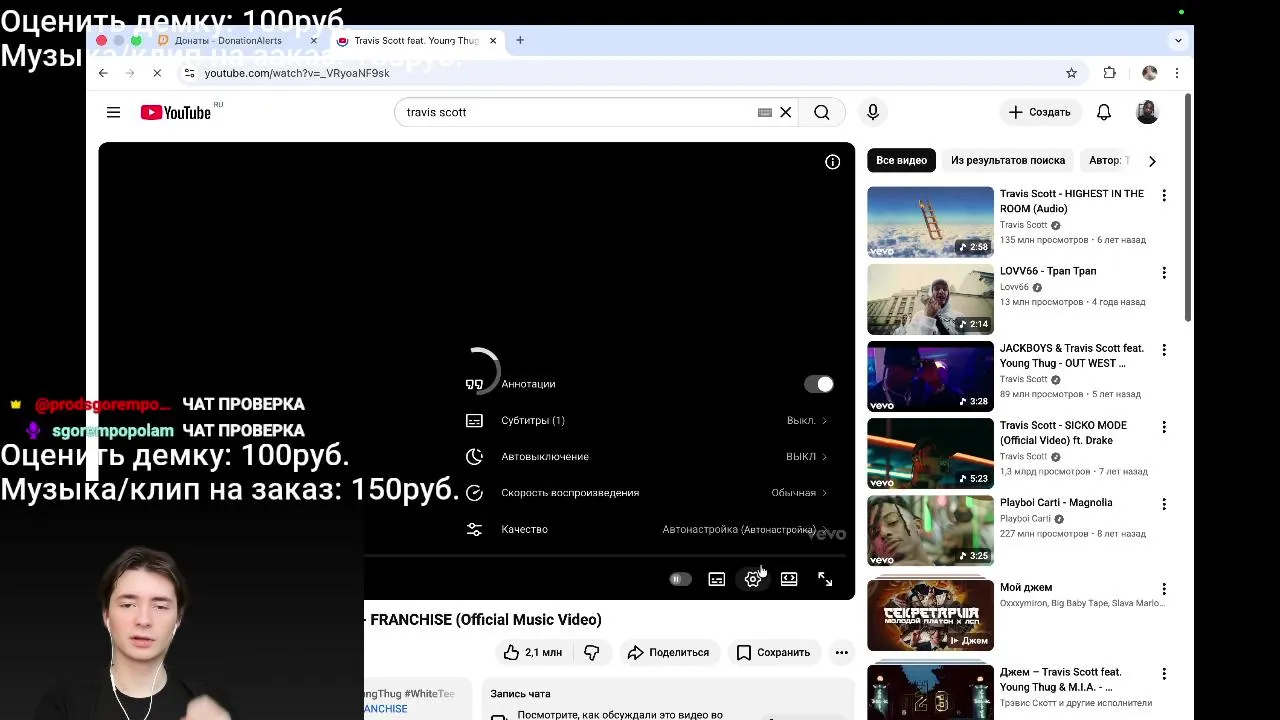
Task: Start voice search with the microphone
Action: [x=873, y=112]
